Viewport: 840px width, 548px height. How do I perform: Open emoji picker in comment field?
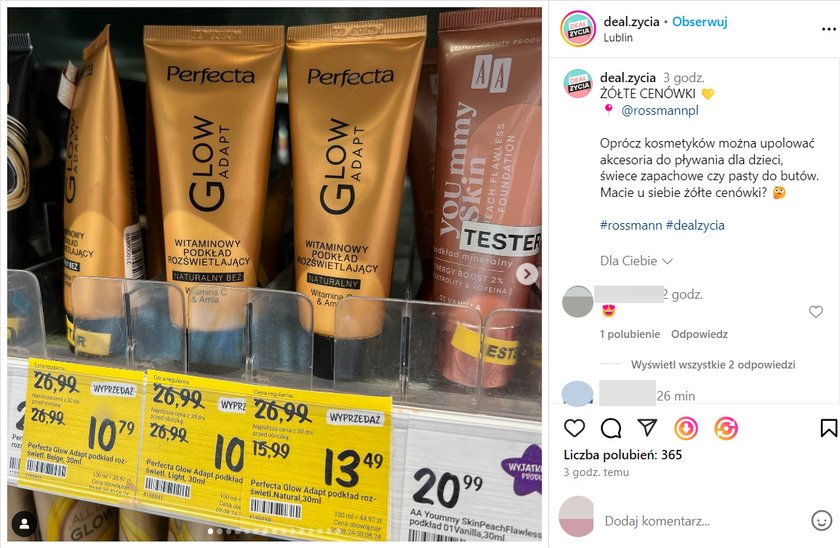point(821,520)
